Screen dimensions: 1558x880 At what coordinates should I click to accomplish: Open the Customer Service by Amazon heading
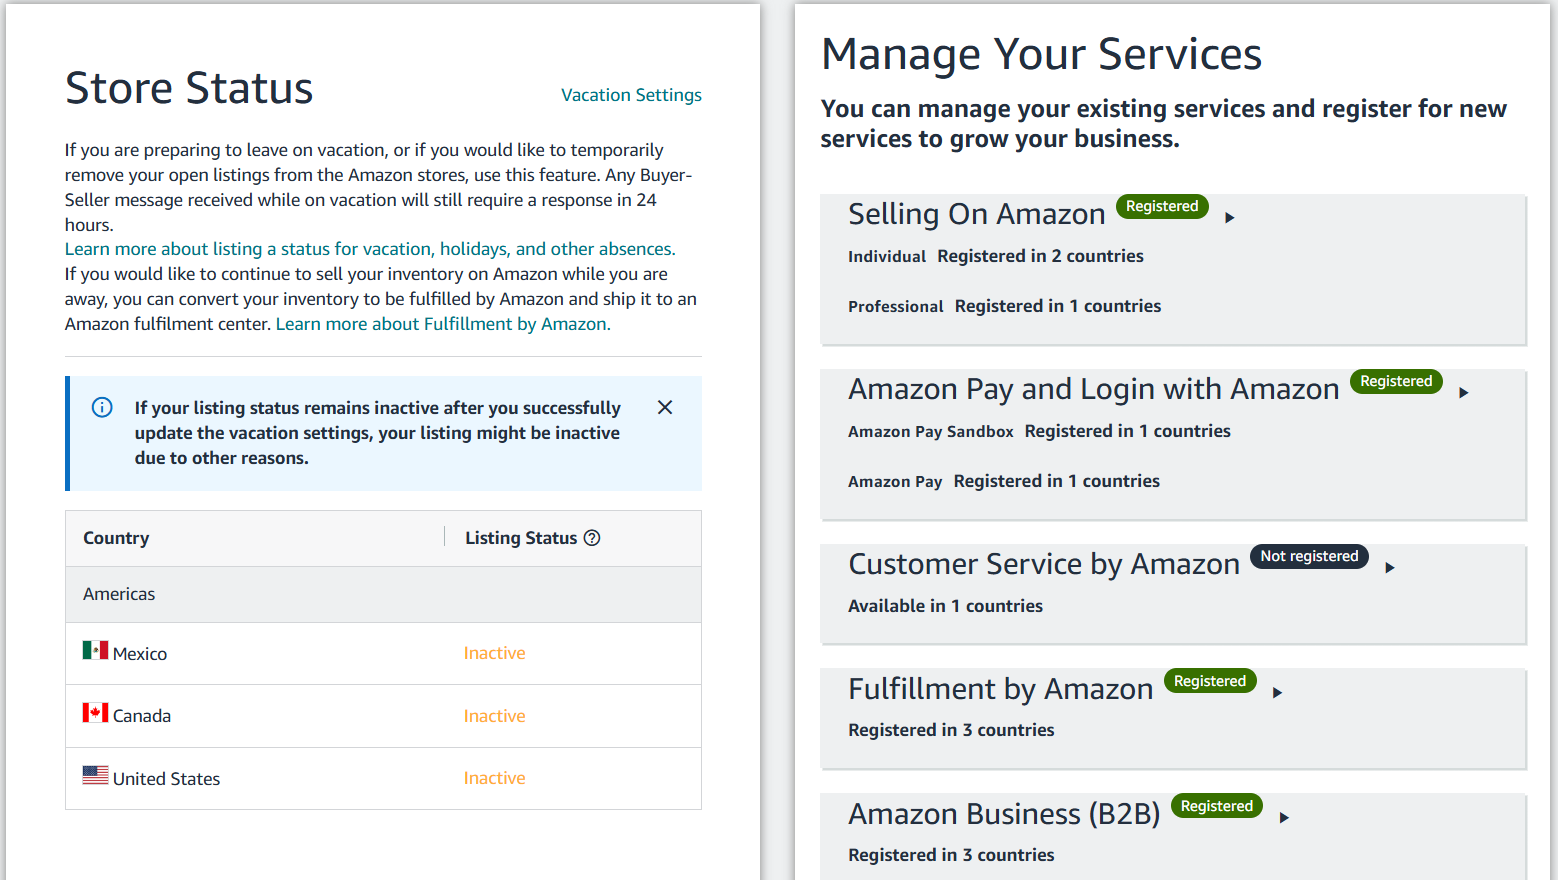click(x=1044, y=564)
